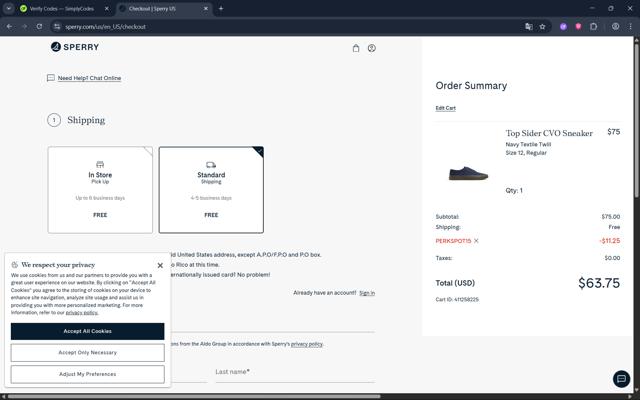The width and height of the screenshot is (640, 400).
Task: Open the shopping bag icon
Action: click(356, 48)
